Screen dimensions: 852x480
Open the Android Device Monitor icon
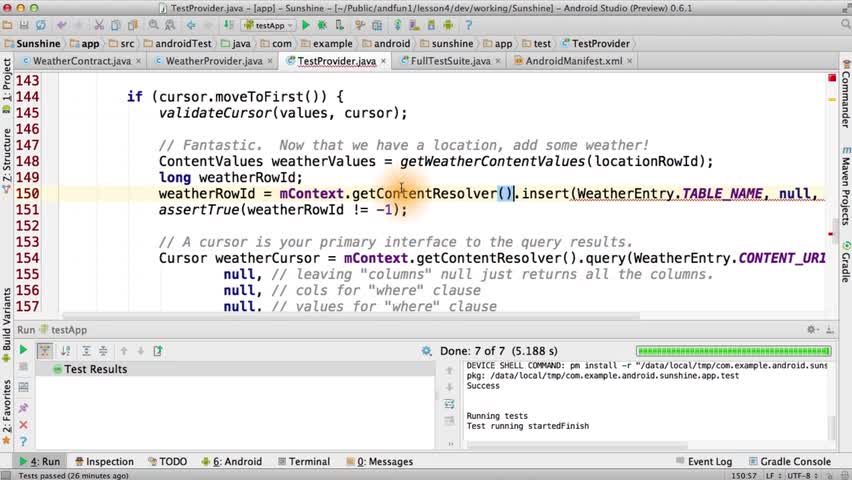click(x=448, y=25)
